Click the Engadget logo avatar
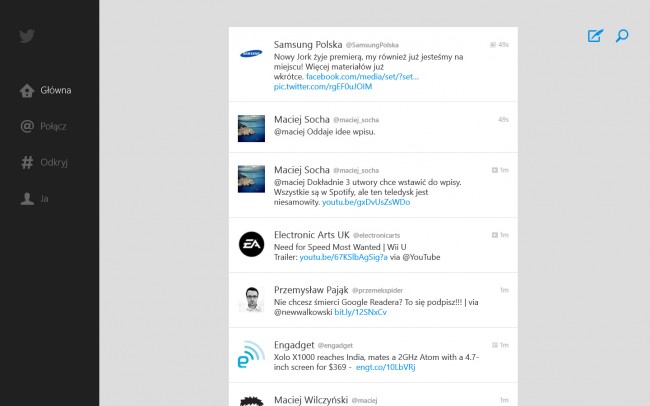This screenshot has height=406, width=650. click(x=251, y=354)
